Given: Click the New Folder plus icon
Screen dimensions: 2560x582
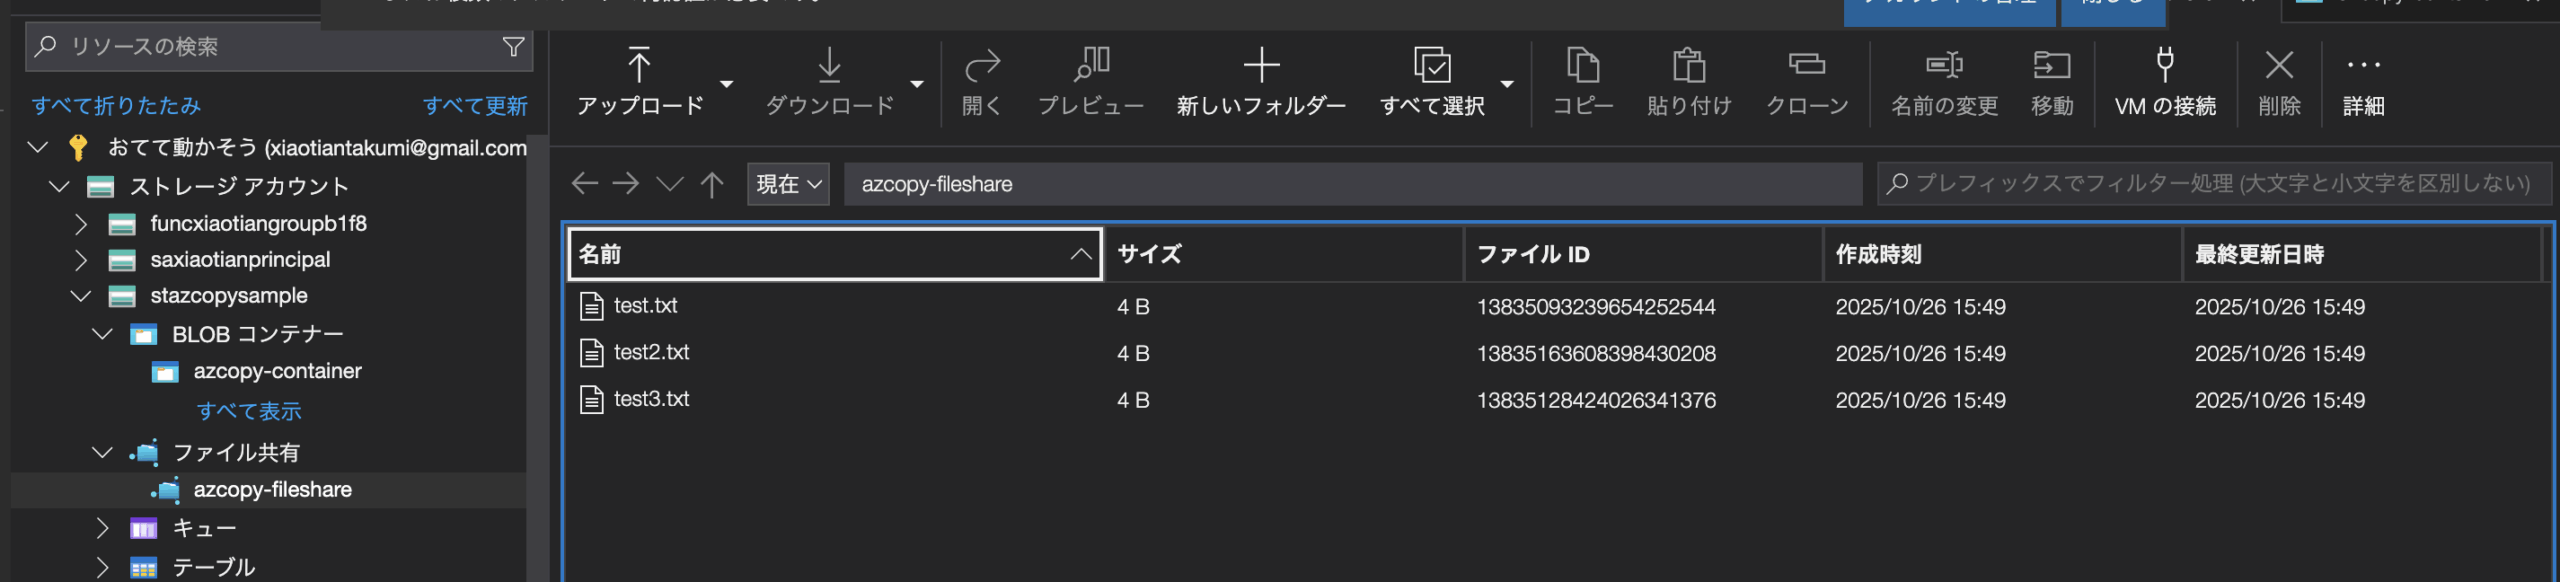Looking at the screenshot, I should [x=1261, y=66].
